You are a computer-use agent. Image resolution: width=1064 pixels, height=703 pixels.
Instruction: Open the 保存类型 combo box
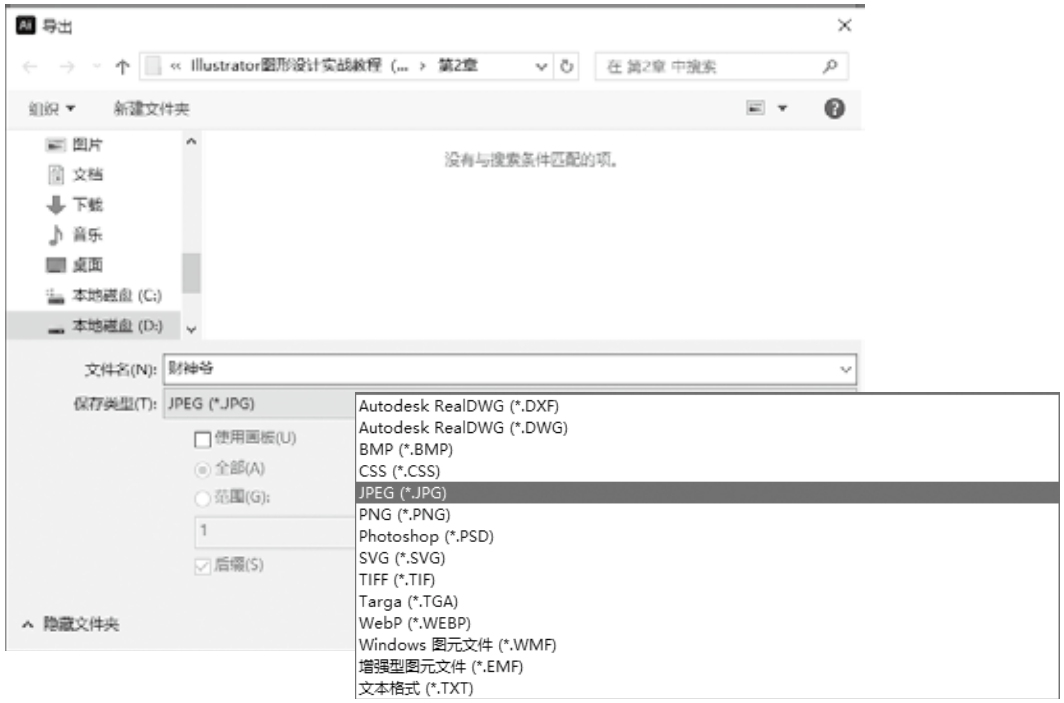[259, 404]
